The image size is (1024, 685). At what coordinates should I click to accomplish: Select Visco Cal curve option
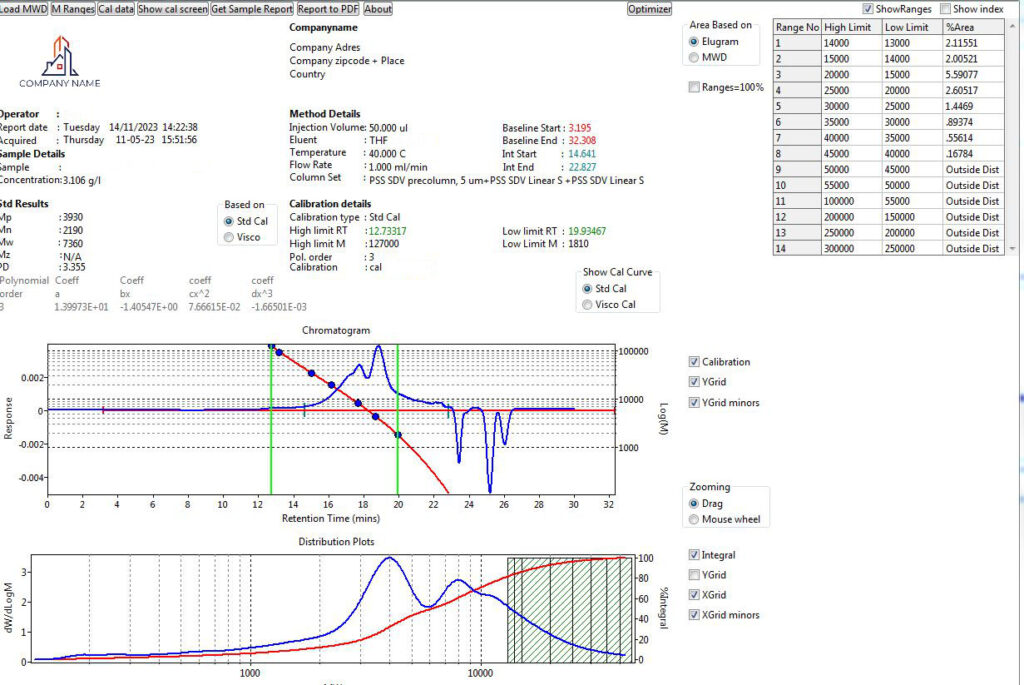click(x=588, y=305)
